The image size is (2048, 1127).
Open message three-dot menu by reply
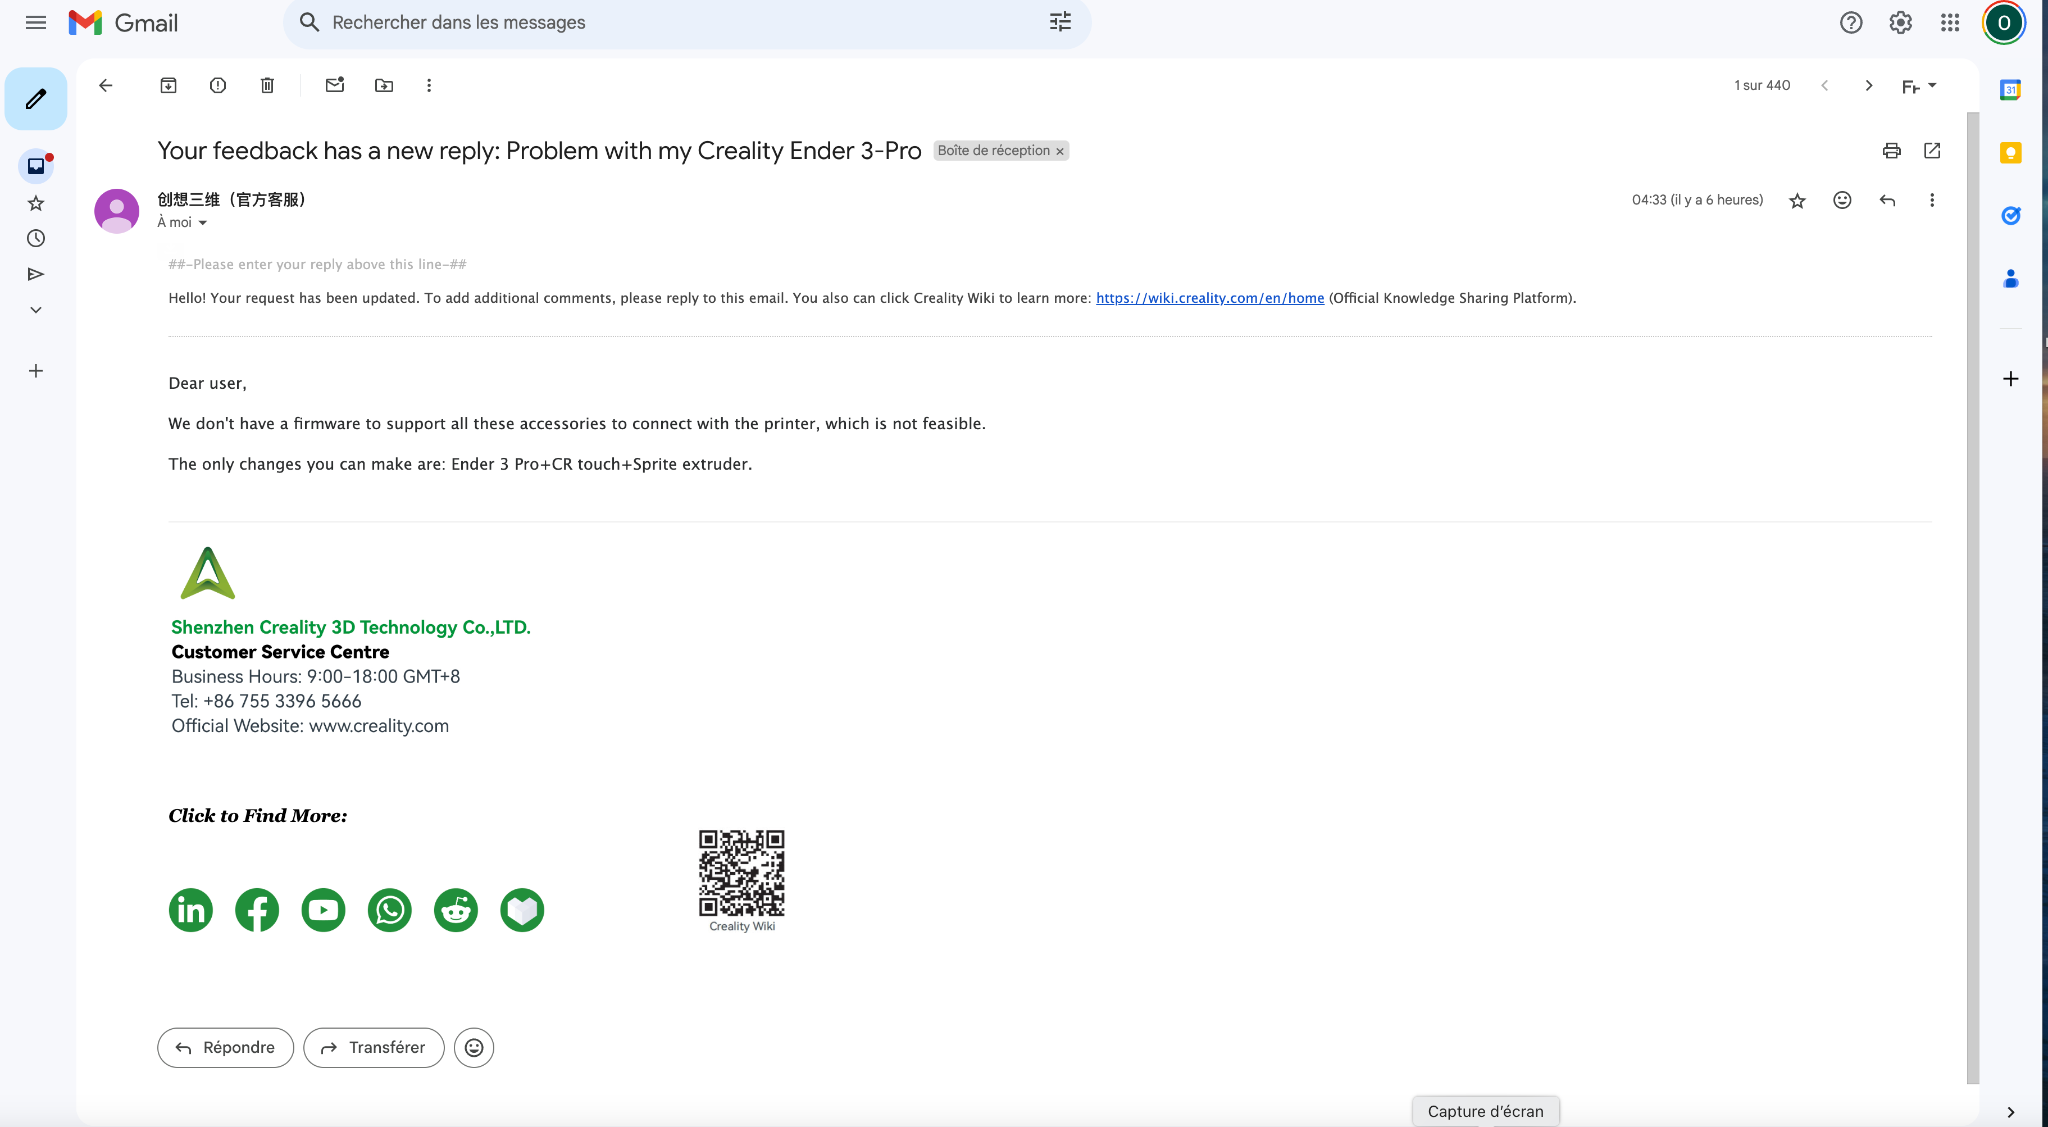(x=1931, y=201)
